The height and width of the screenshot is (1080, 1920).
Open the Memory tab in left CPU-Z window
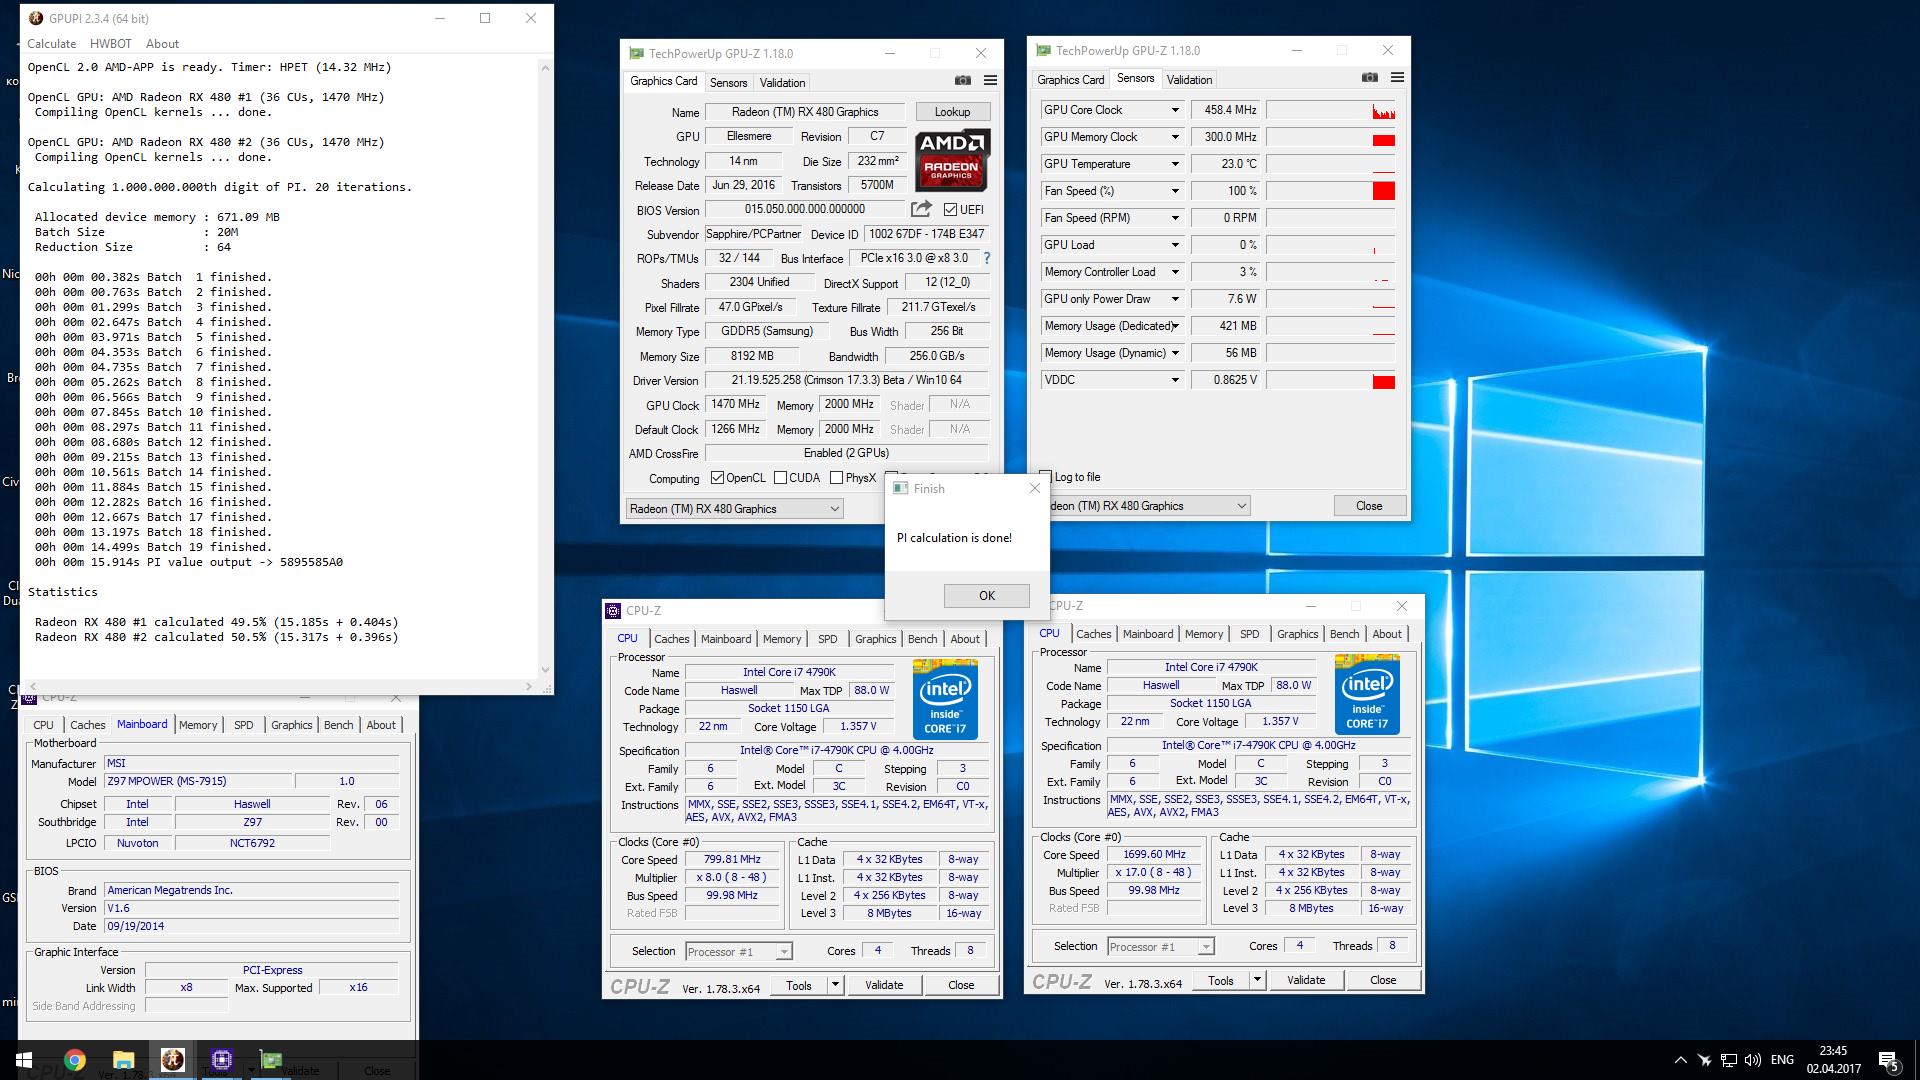tap(782, 639)
